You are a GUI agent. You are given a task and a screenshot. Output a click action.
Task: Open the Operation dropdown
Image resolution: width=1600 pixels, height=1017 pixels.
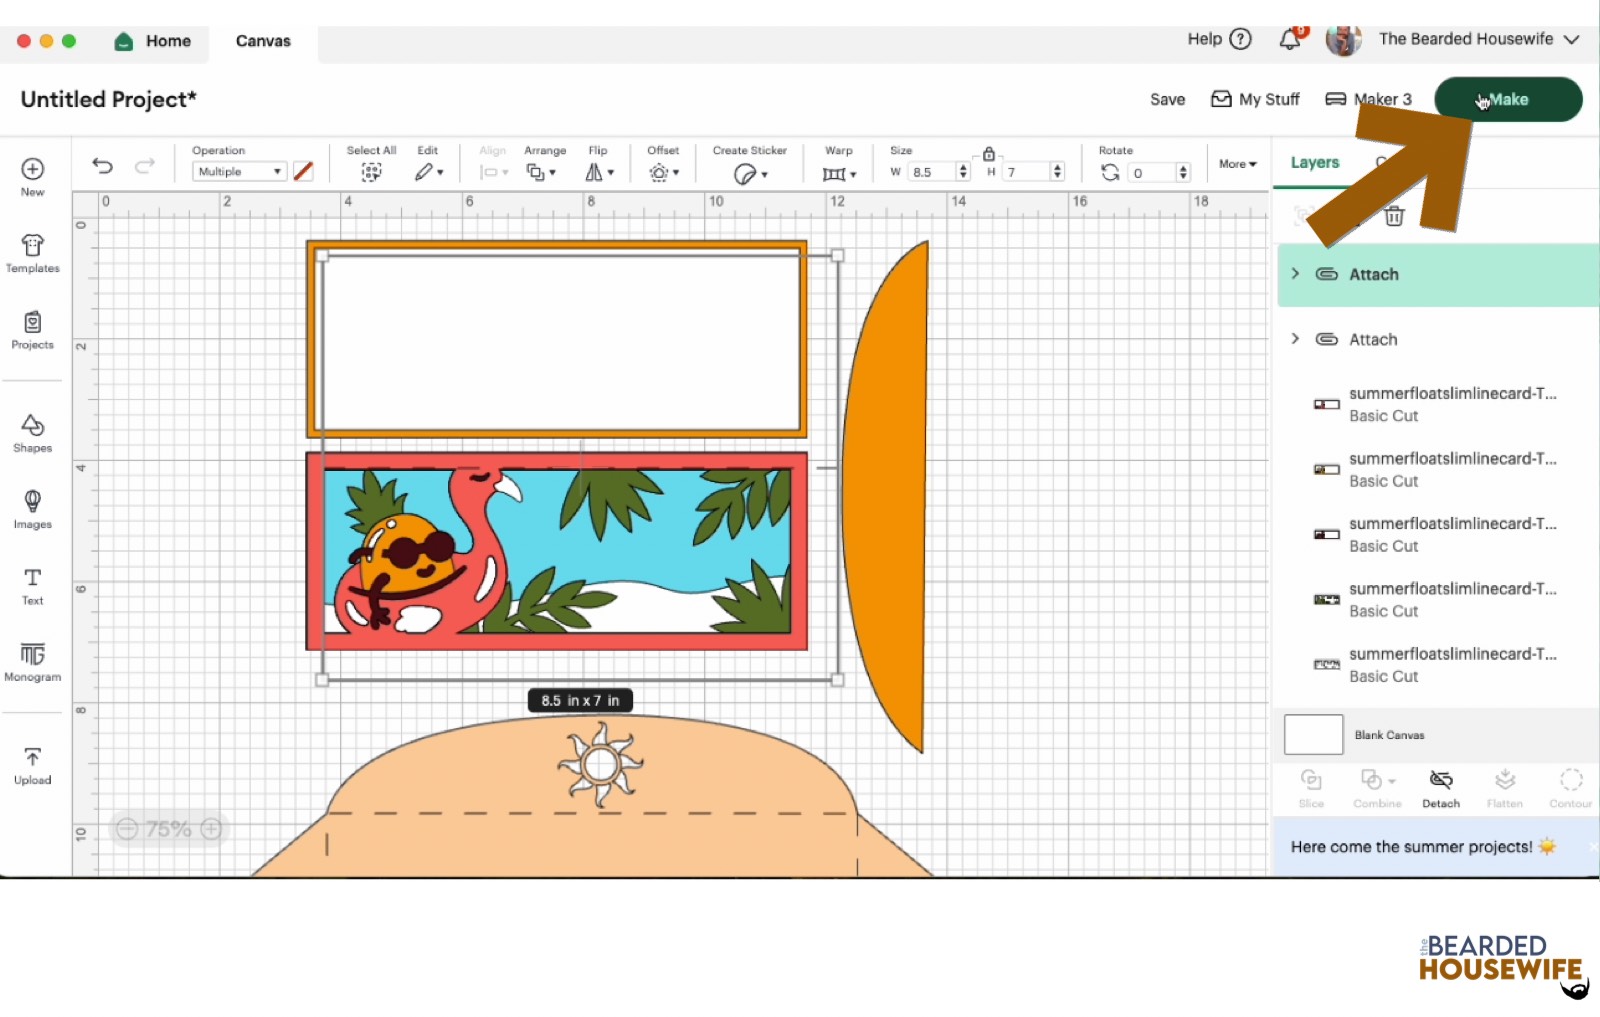239,172
